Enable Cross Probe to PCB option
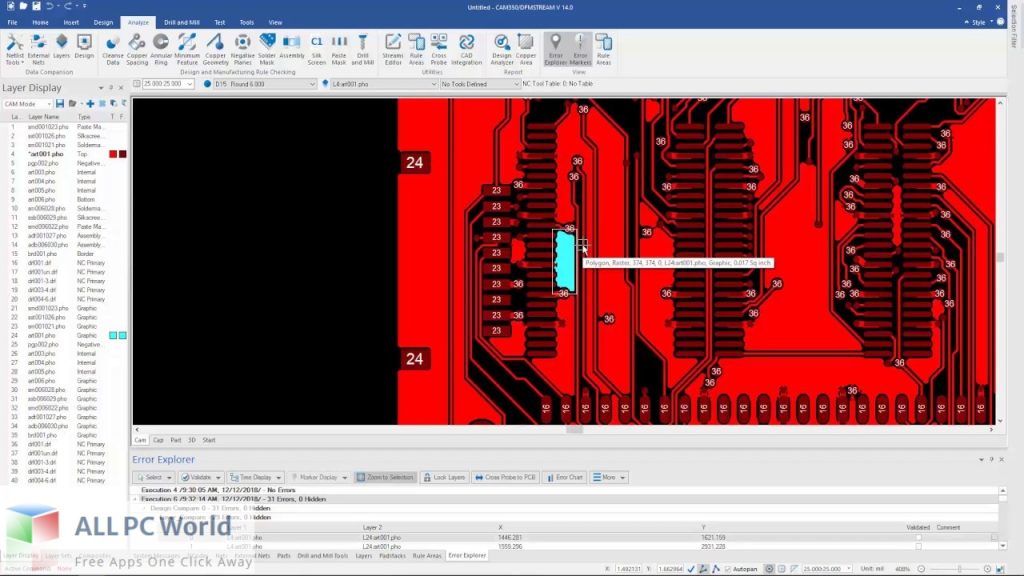 point(505,477)
